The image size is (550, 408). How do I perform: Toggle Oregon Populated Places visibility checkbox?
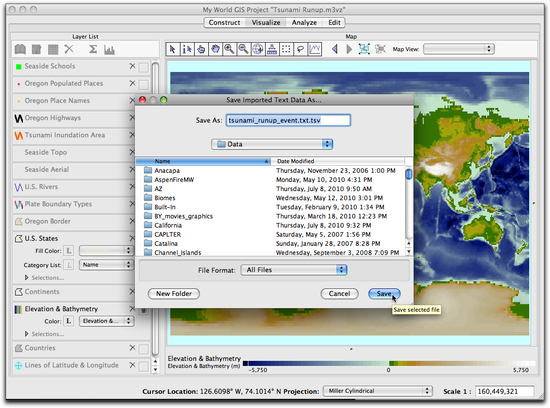143,85
